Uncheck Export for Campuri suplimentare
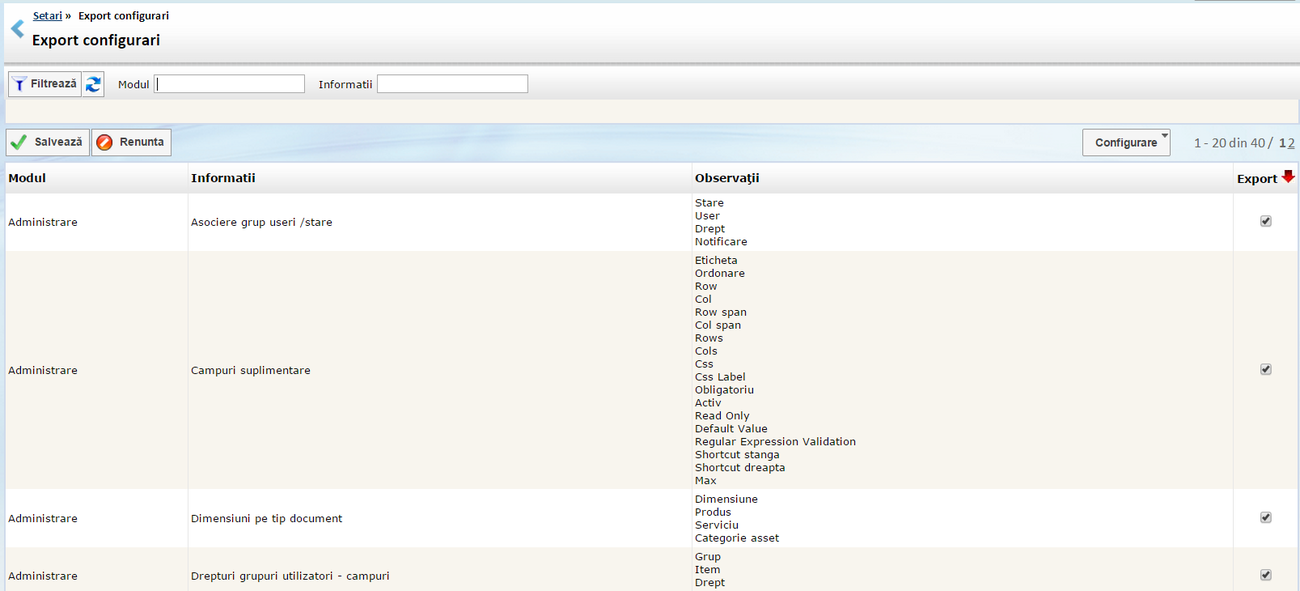 point(1265,369)
